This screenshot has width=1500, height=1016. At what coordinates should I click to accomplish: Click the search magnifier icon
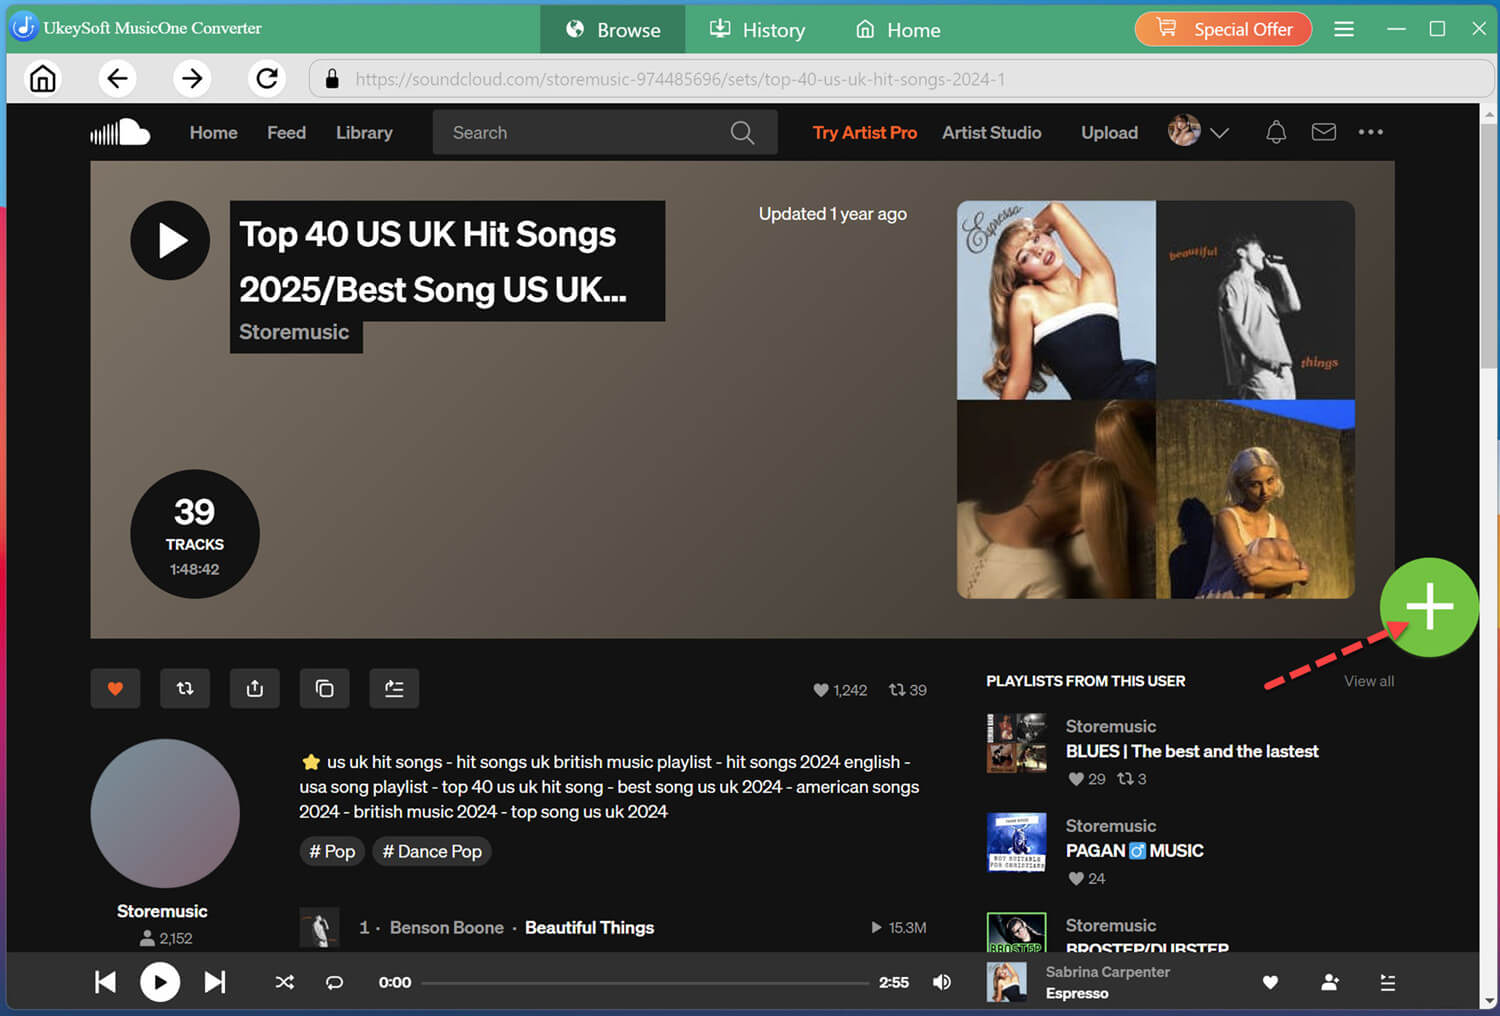pyautogui.click(x=742, y=132)
